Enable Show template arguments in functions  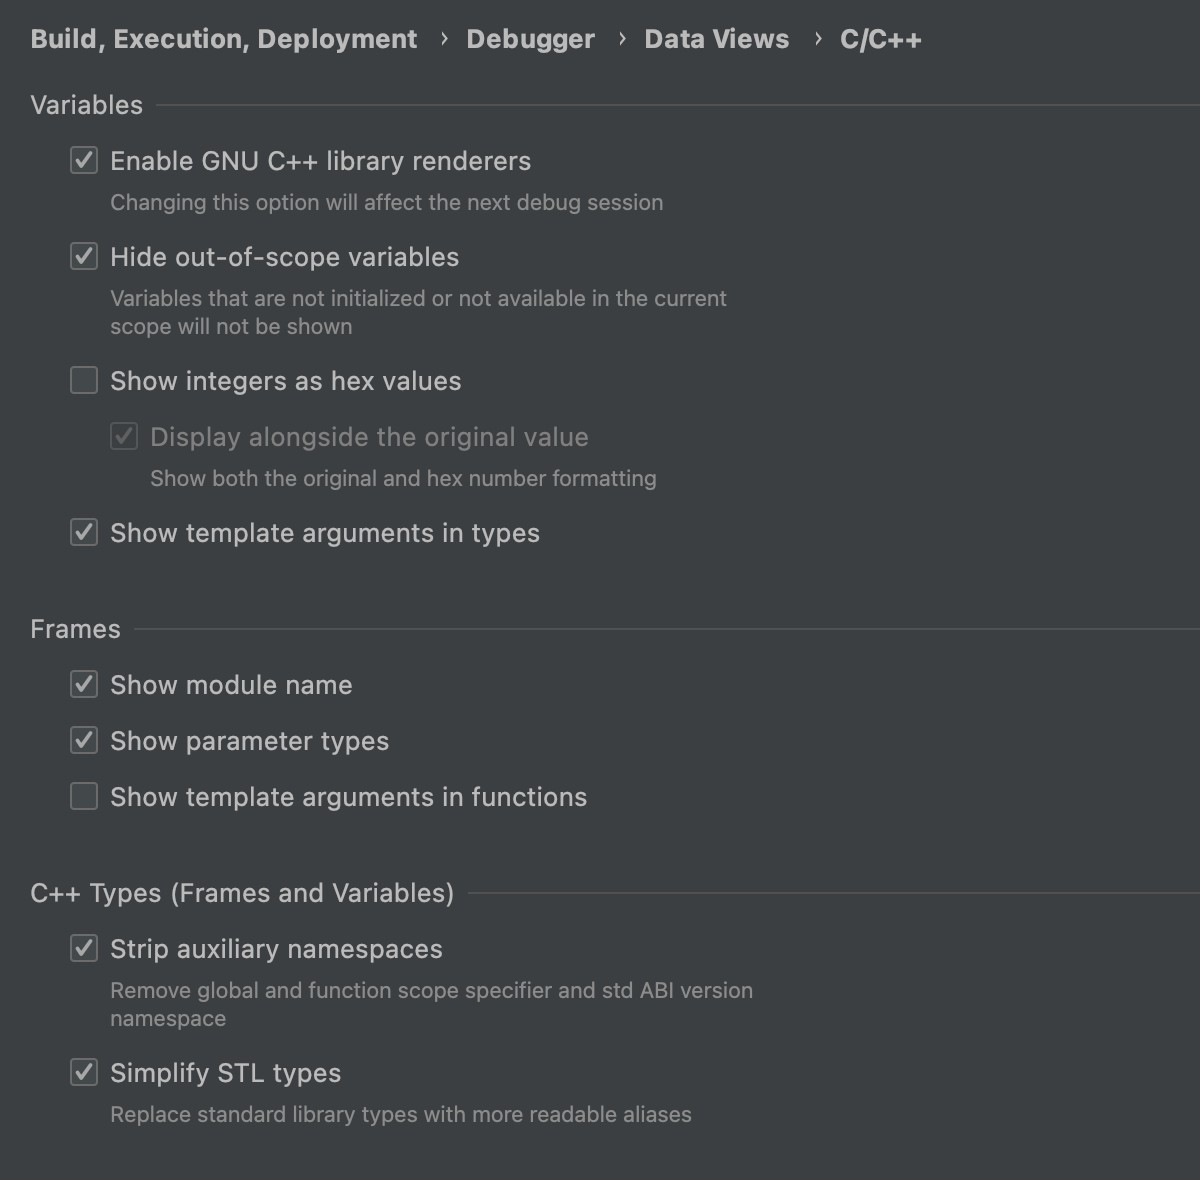84,797
